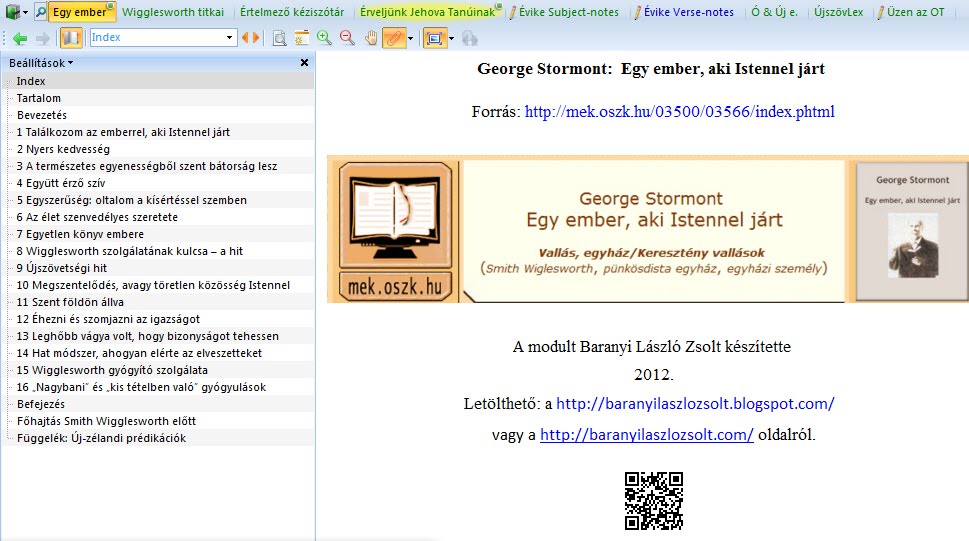Select chapter 4 Együtt érző szív
The image size is (969, 541).
coord(61,183)
